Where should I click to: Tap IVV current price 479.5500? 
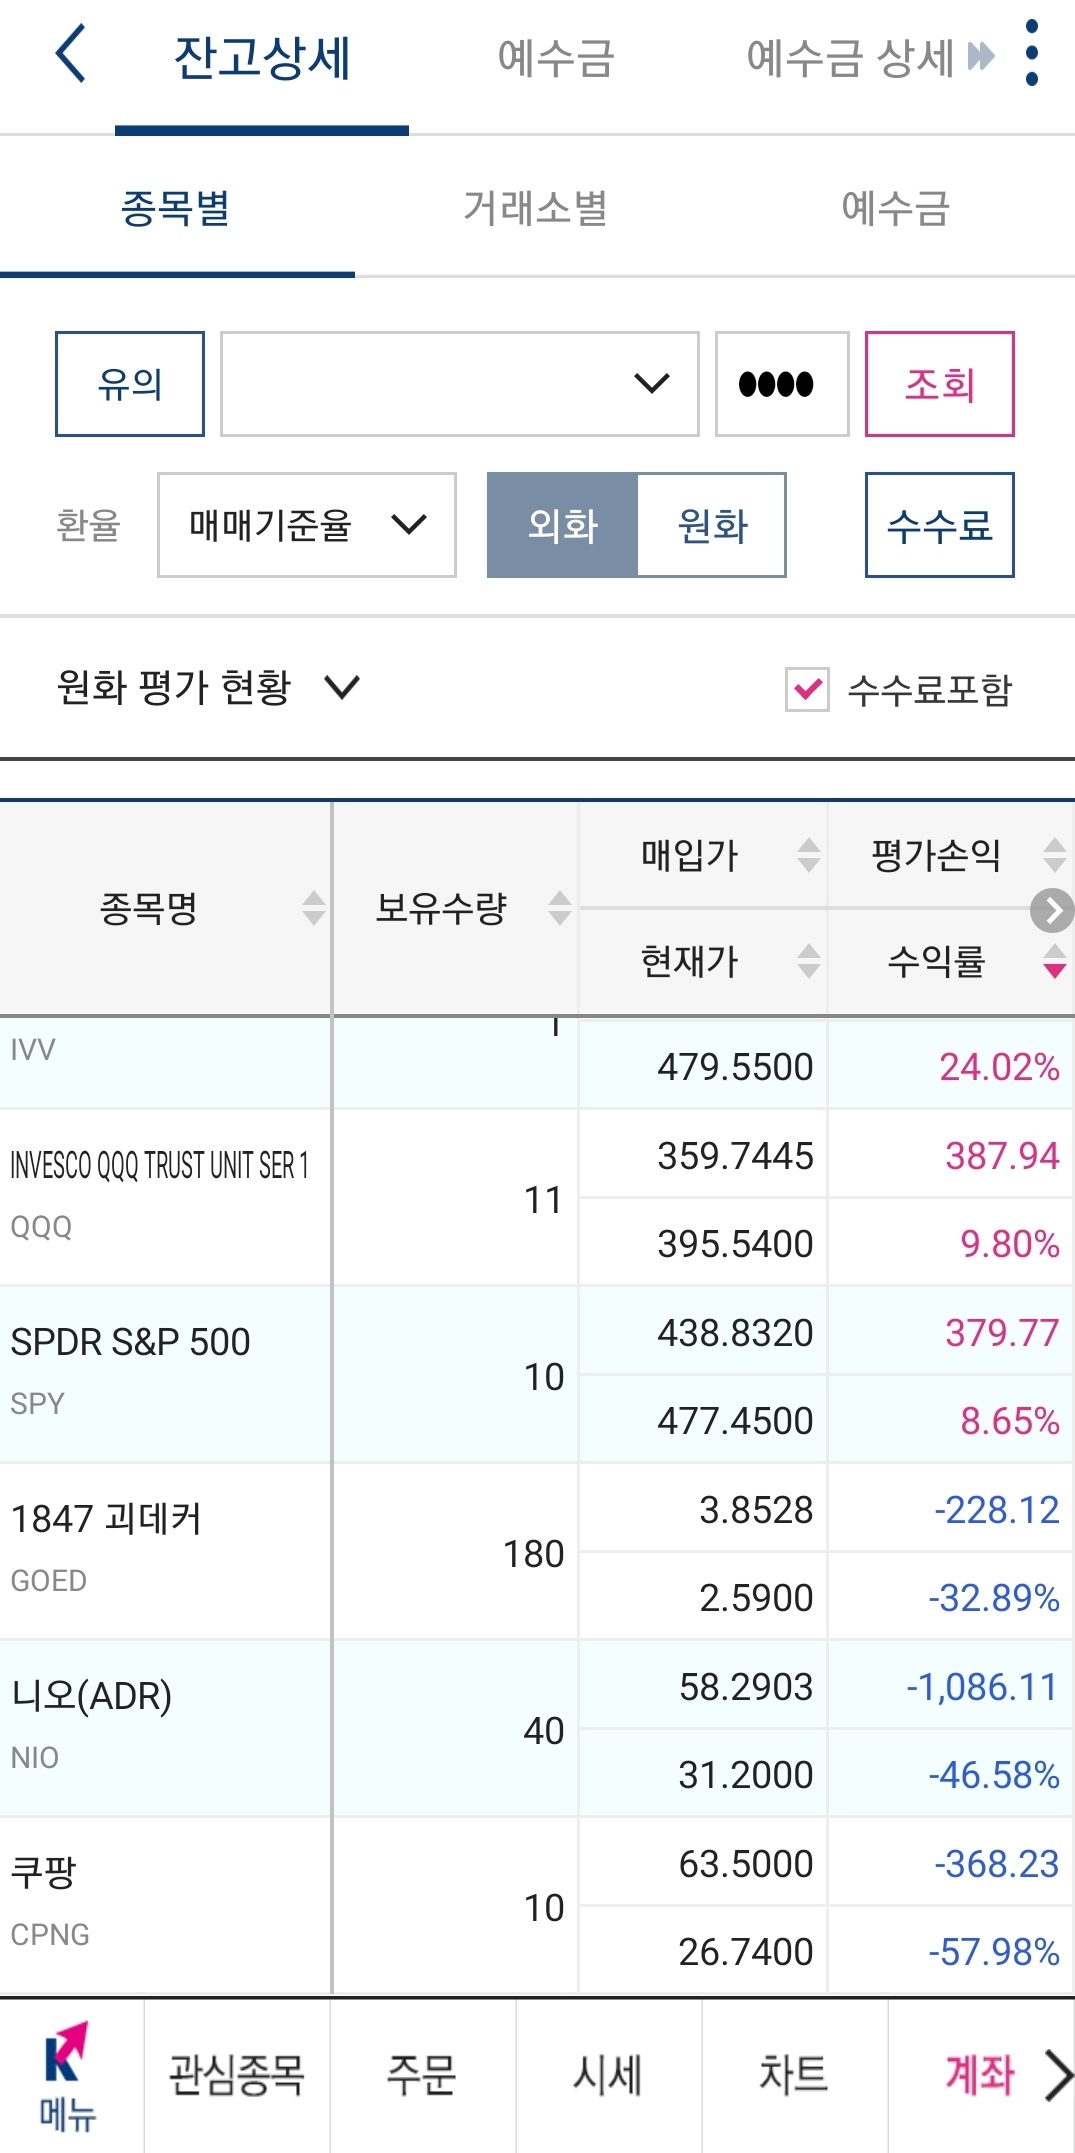[x=735, y=1067]
